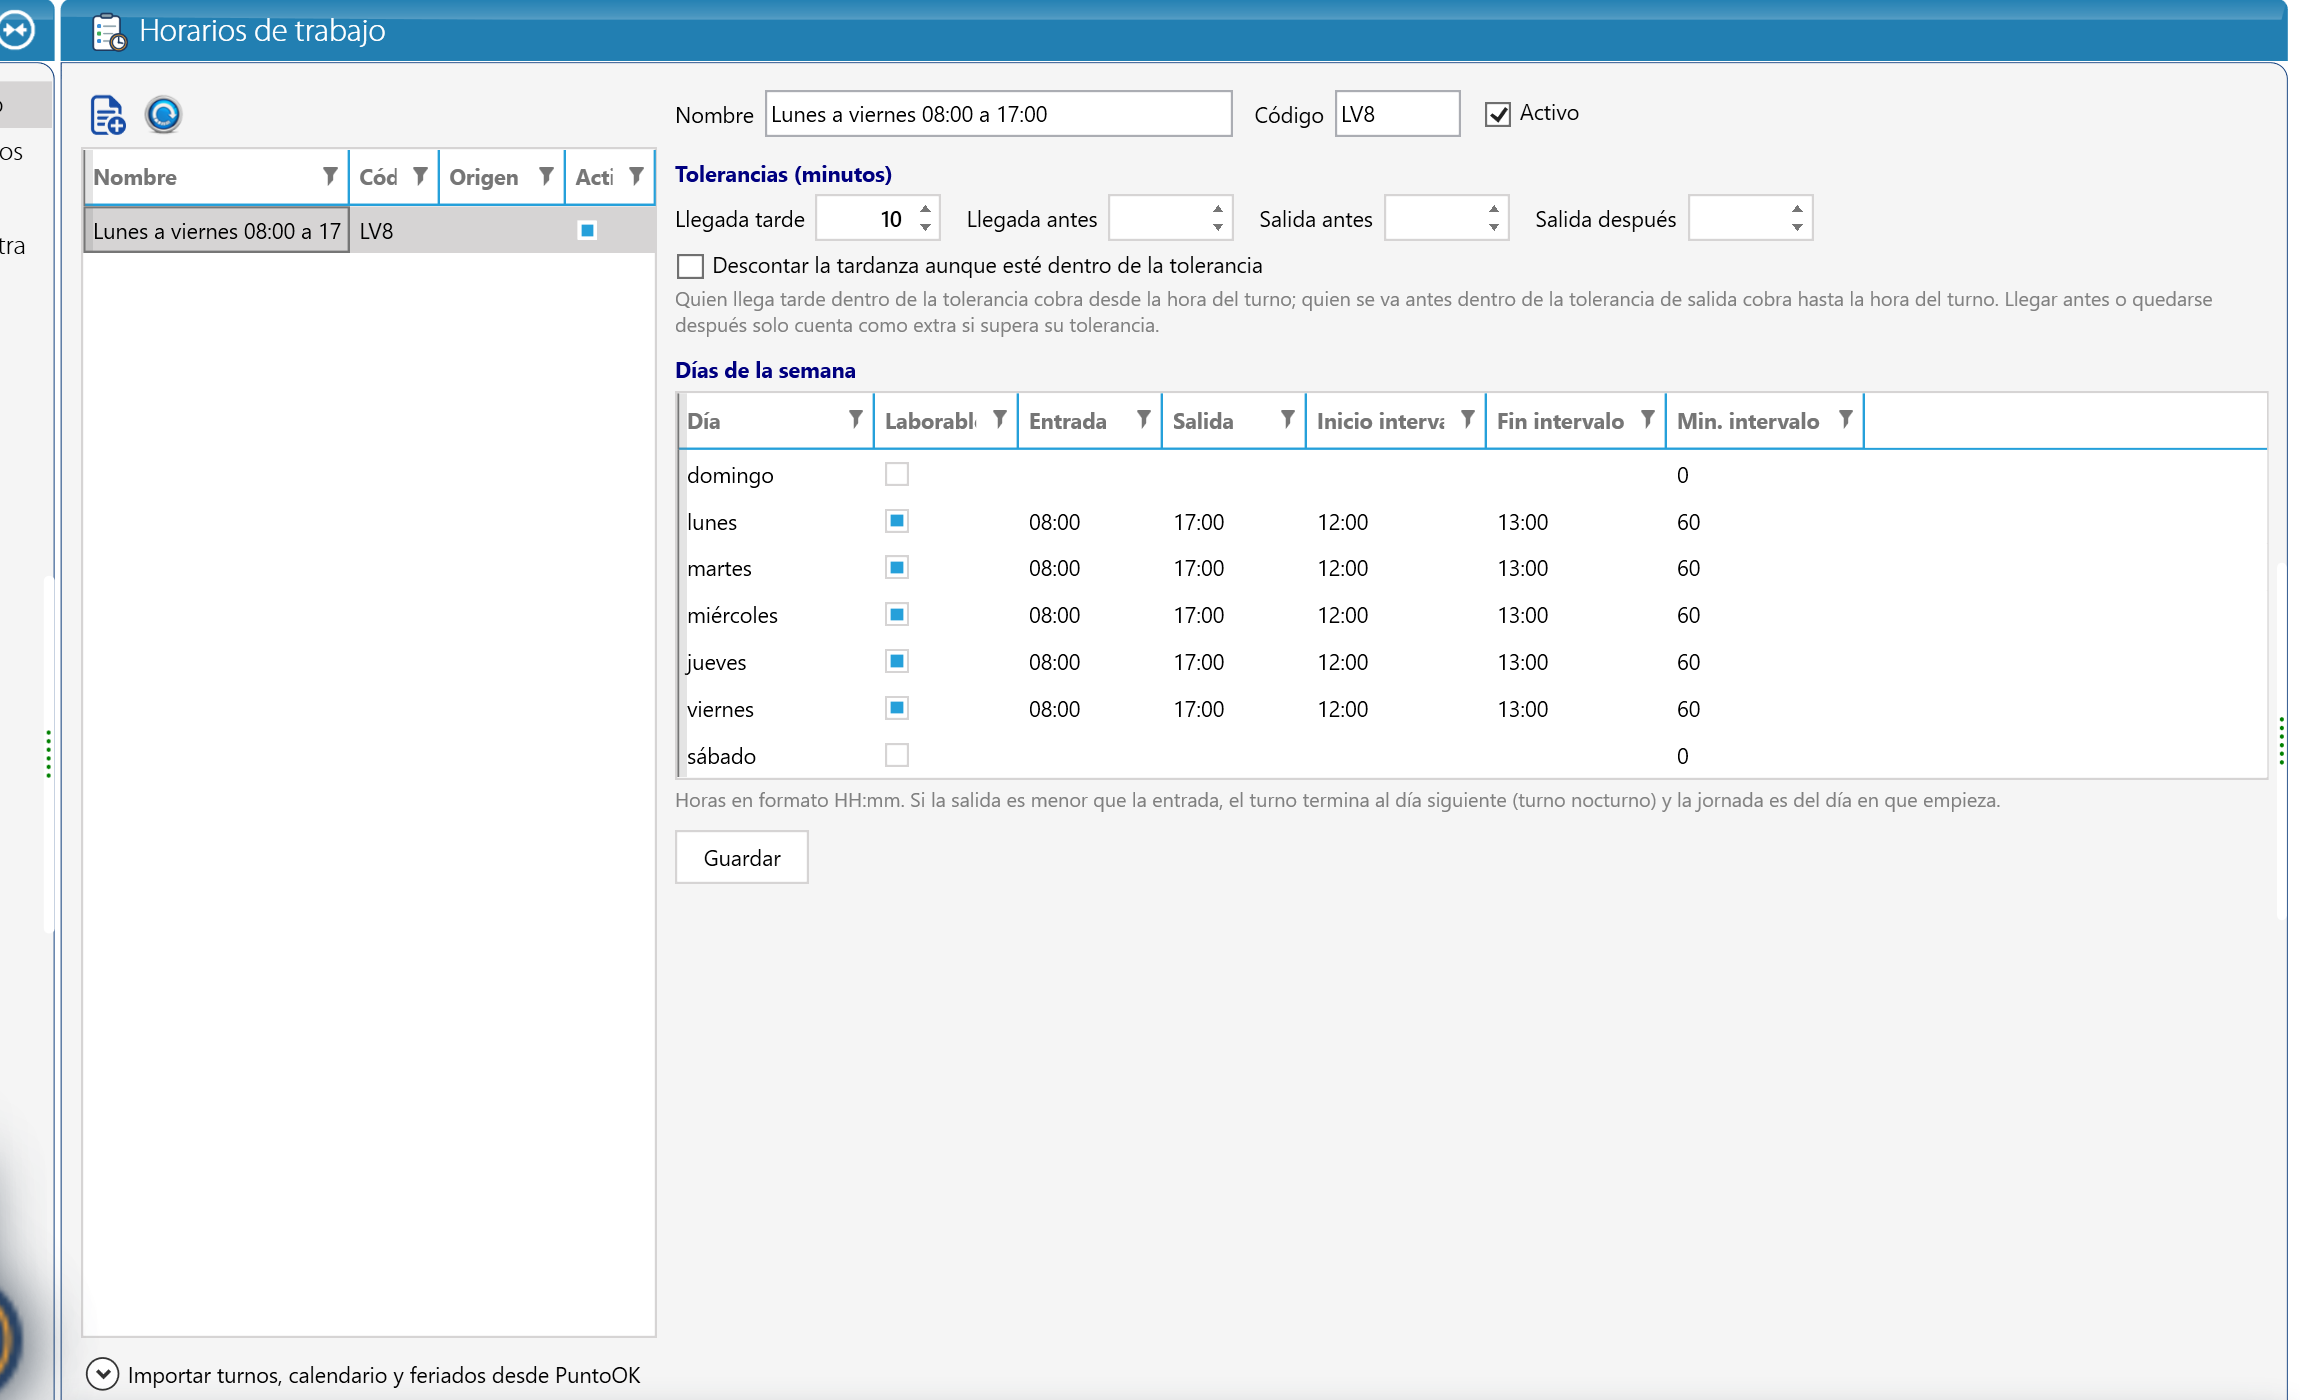This screenshot has width=2300, height=1400.
Task: Open filter on Origen column
Action: (x=546, y=176)
